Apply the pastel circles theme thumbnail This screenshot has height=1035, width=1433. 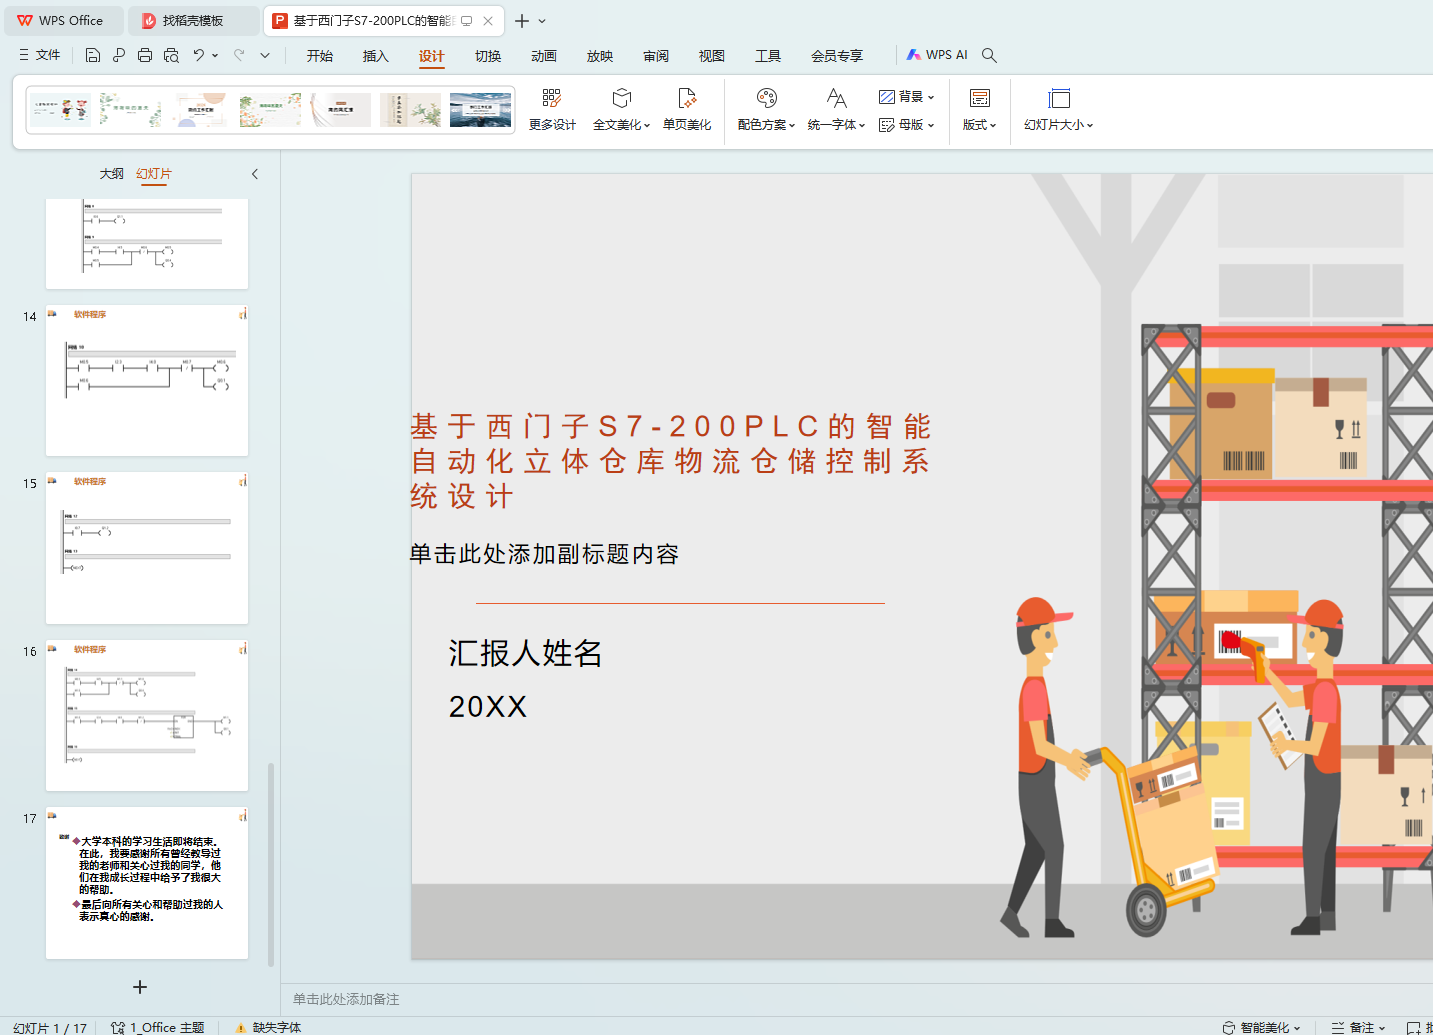click(x=201, y=110)
